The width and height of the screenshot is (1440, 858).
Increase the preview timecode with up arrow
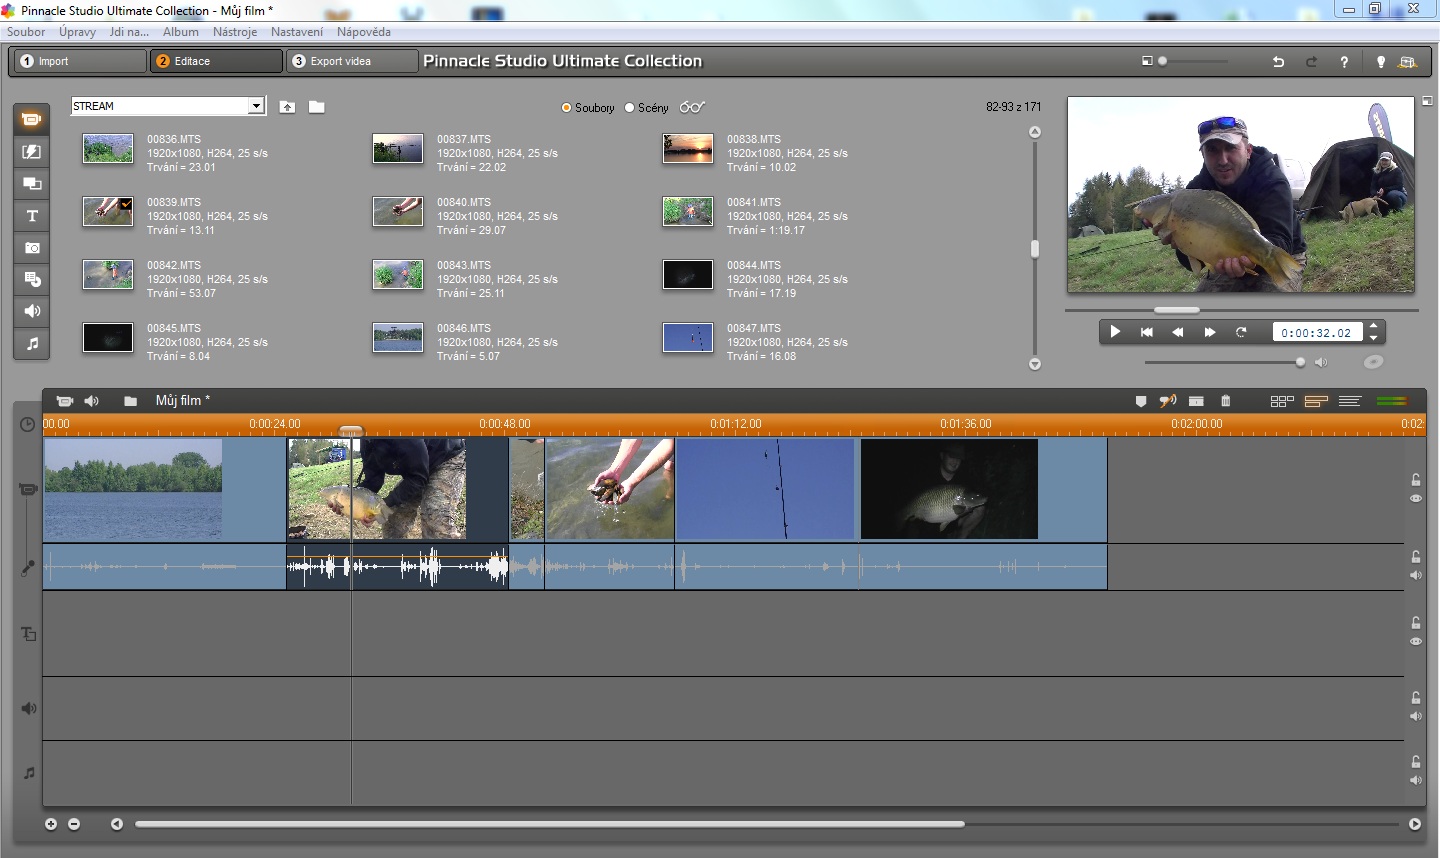1374,326
